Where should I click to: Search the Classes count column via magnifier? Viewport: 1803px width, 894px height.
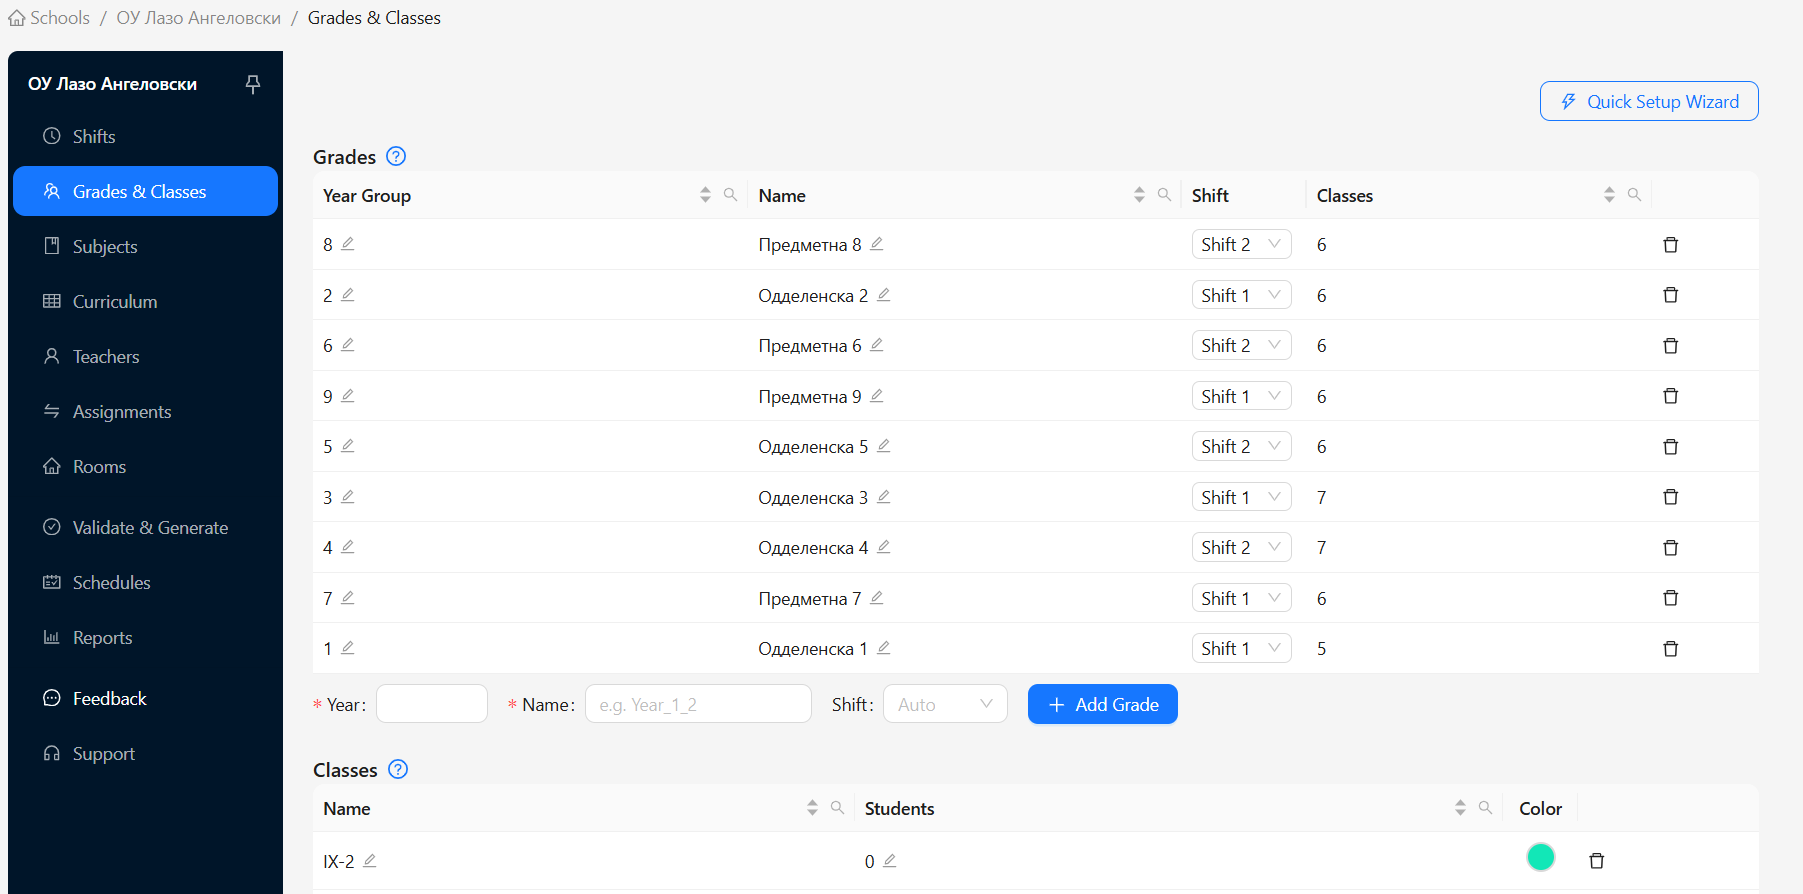pyautogui.click(x=1635, y=195)
